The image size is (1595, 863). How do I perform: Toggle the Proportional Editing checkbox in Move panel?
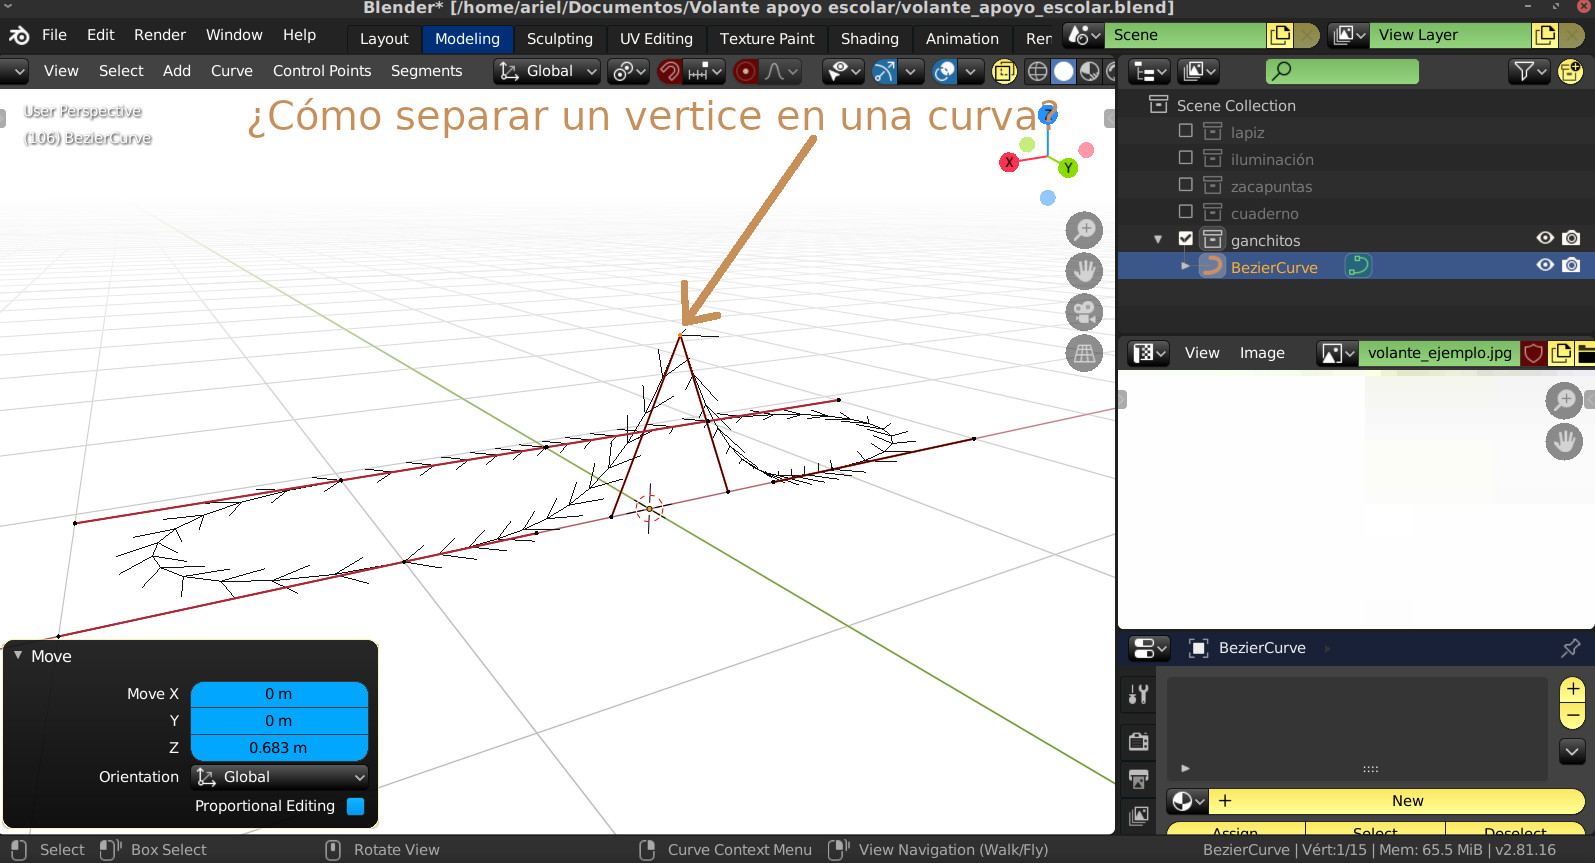tap(355, 806)
